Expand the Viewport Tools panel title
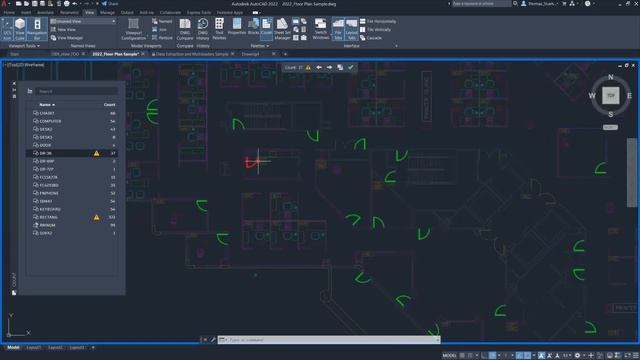The image size is (640, 360). point(24,46)
